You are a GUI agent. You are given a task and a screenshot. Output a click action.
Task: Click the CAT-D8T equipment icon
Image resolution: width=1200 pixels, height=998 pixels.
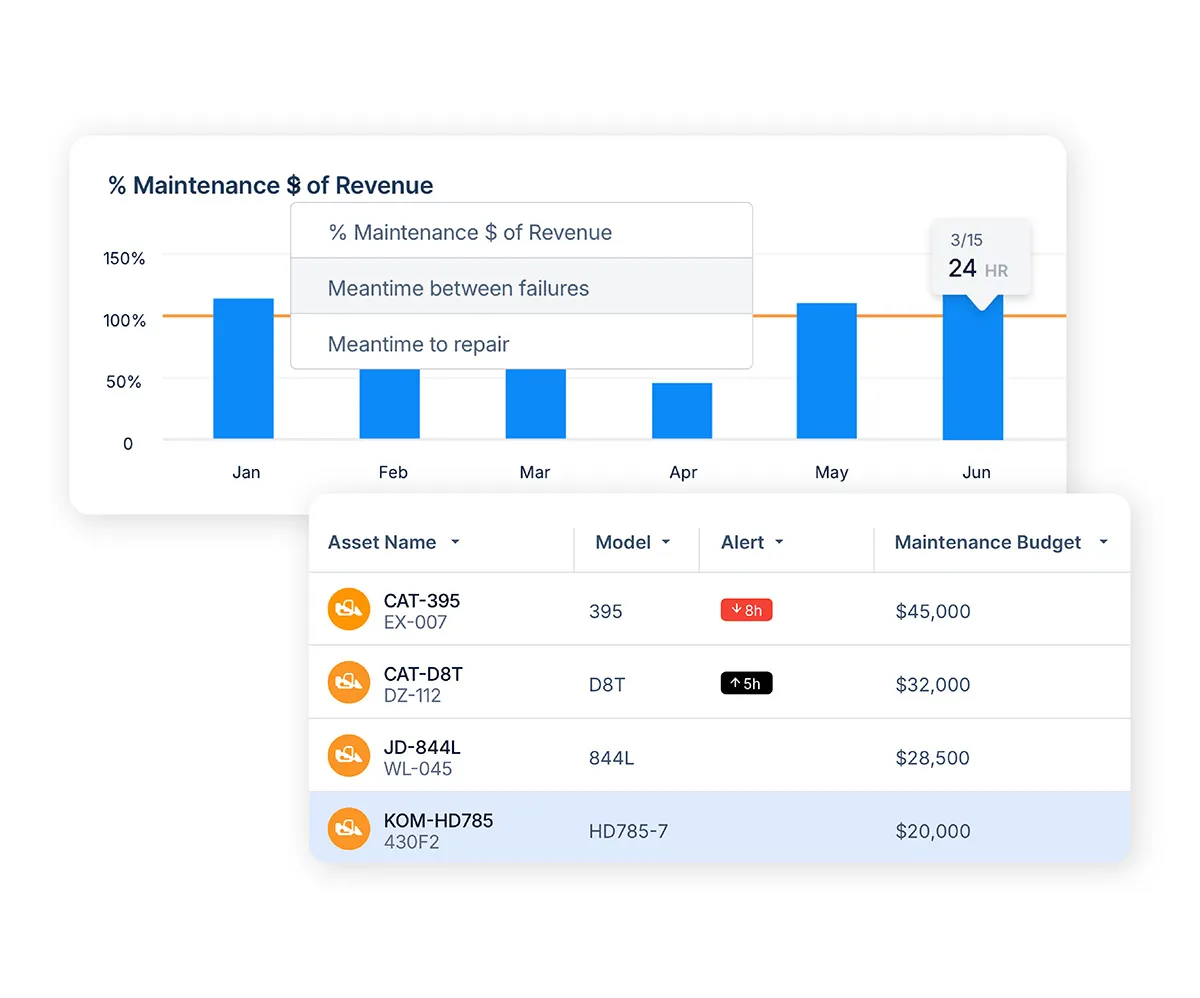[348, 682]
